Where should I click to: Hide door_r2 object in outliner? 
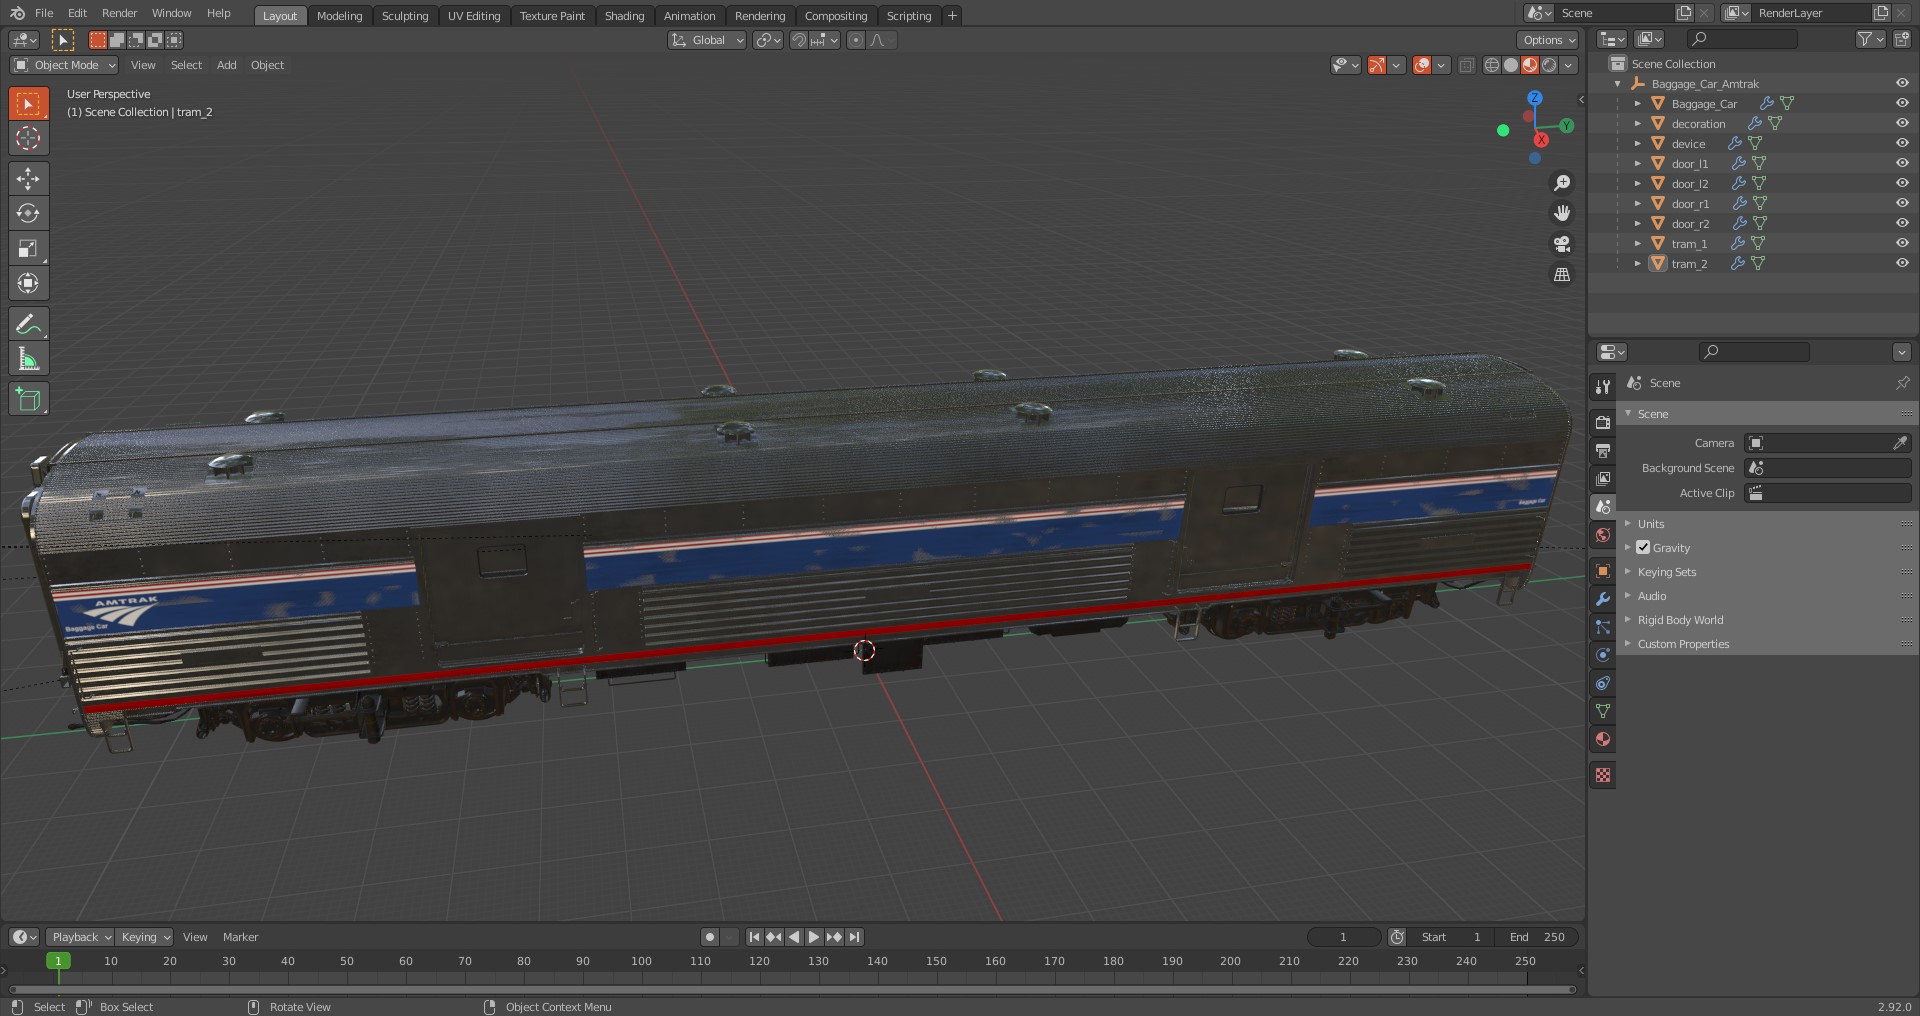pyautogui.click(x=1902, y=223)
